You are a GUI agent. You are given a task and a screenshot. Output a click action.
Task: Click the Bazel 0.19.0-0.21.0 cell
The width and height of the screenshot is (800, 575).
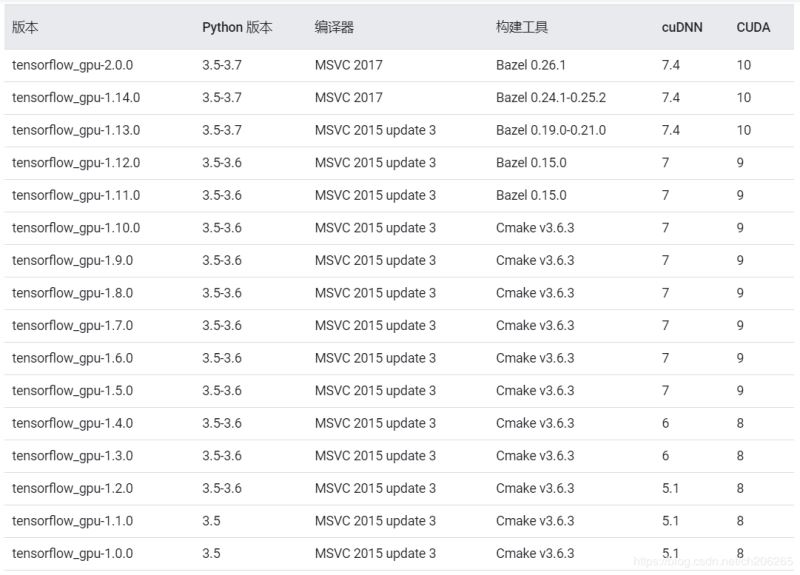coord(551,130)
